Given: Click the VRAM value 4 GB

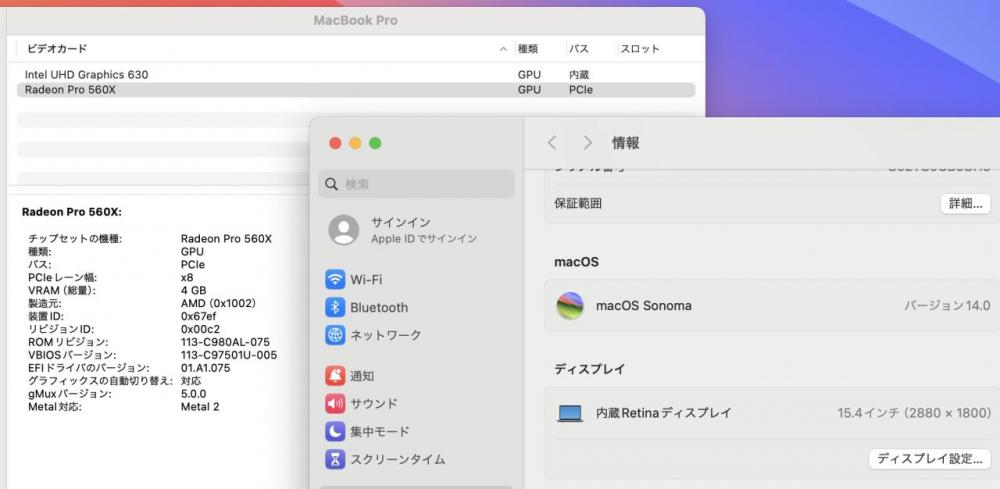Looking at the screenshot, I should [194, 290].
